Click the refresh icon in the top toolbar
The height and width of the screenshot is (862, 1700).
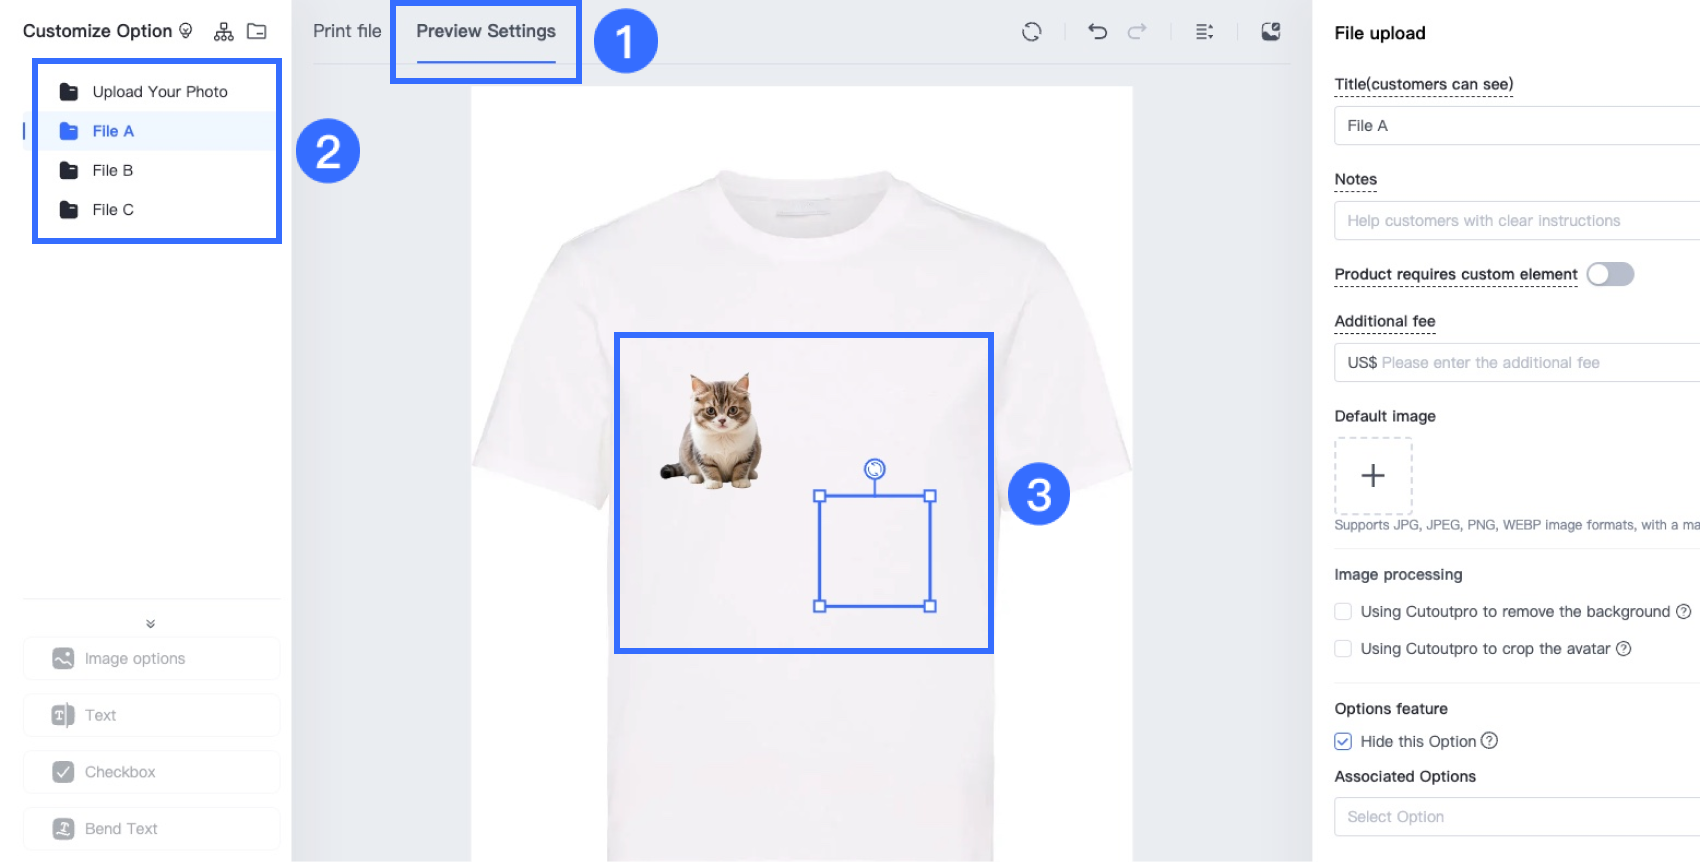[1031, 32]
